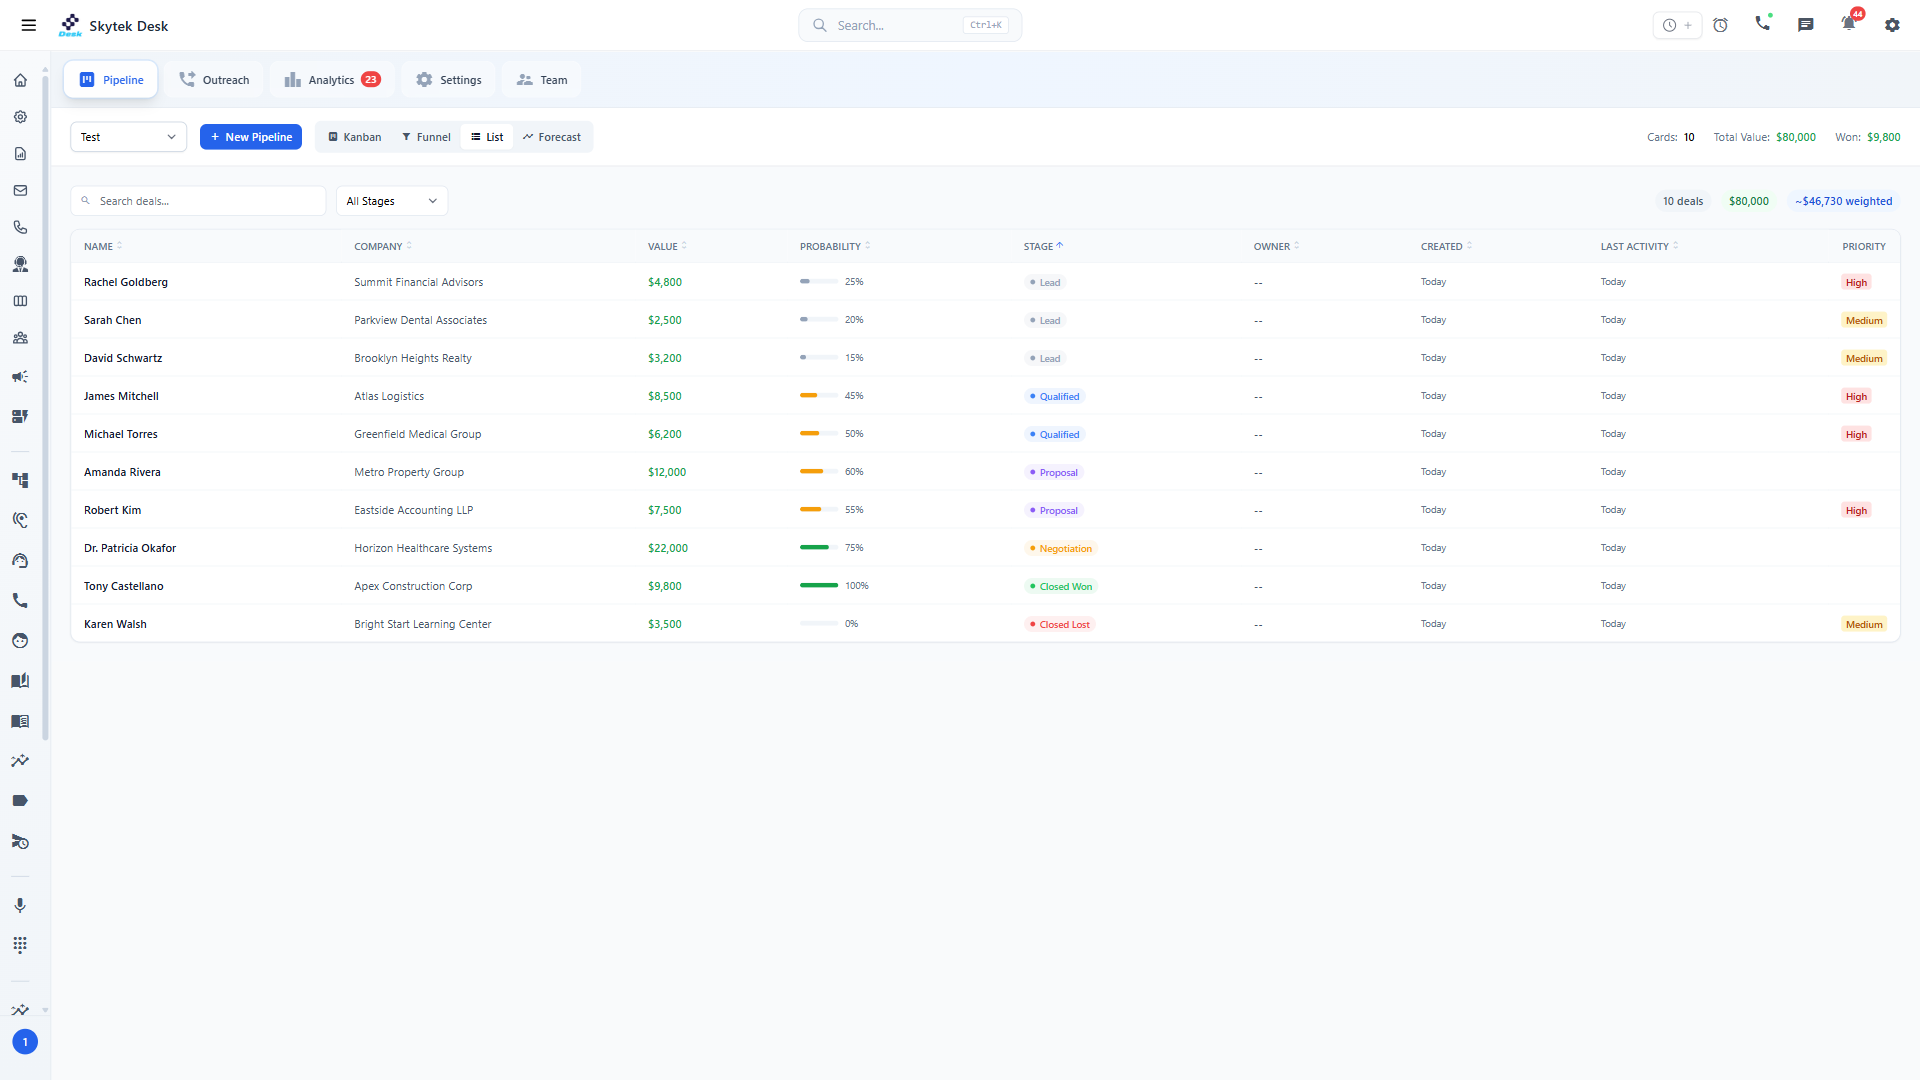The width and height of the screenshot is (1920, 1080).
Task: Switch to the Analytics tab
Action: pyautogui.click(x=330, y=79)
